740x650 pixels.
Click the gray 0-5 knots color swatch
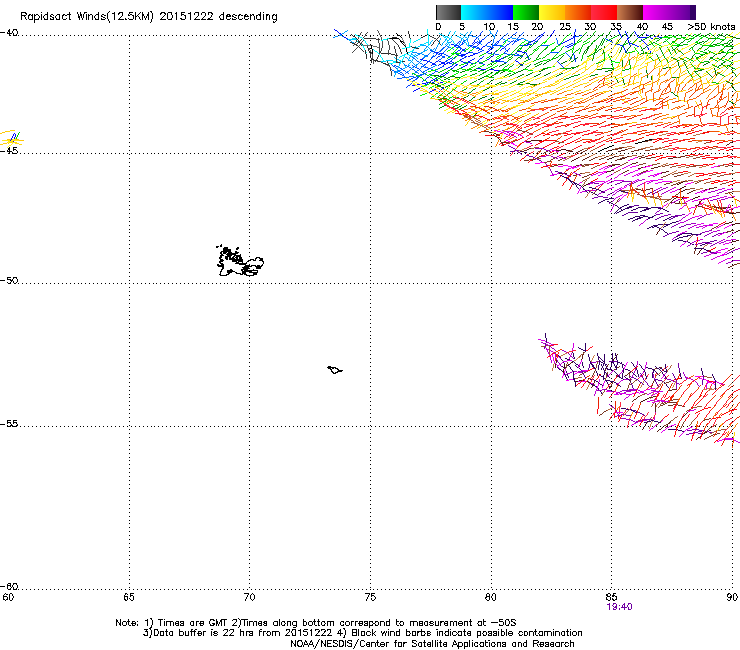448,12
